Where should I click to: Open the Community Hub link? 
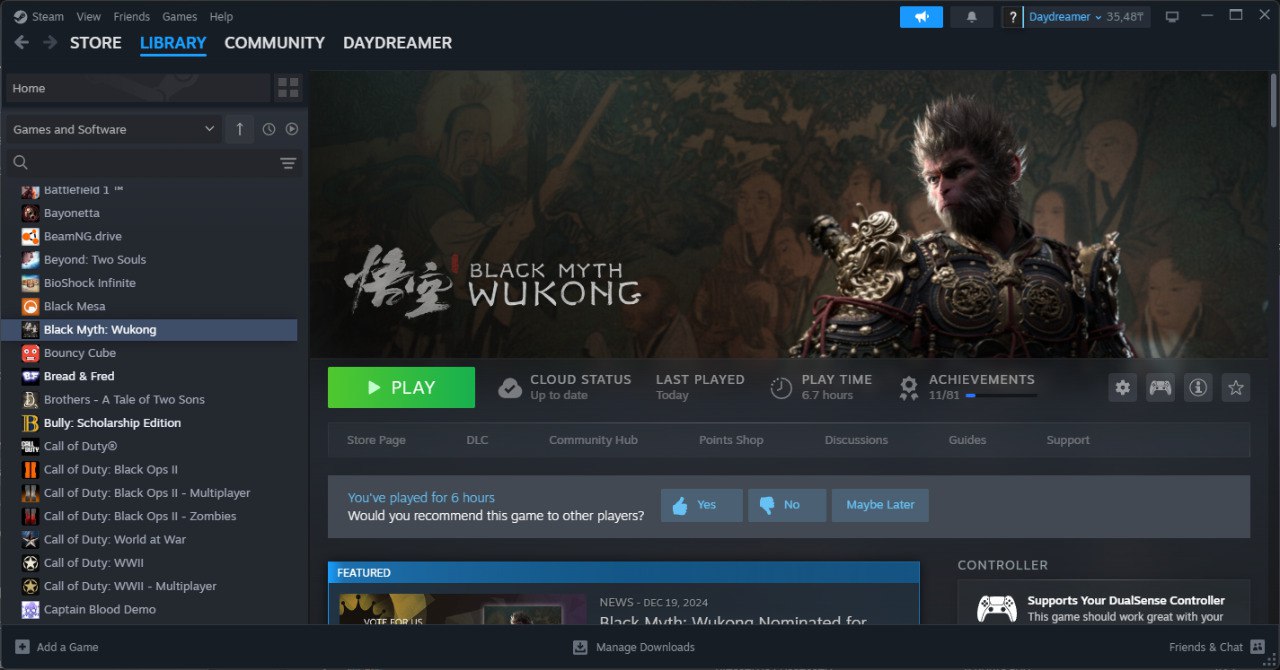tap(593, 440)
